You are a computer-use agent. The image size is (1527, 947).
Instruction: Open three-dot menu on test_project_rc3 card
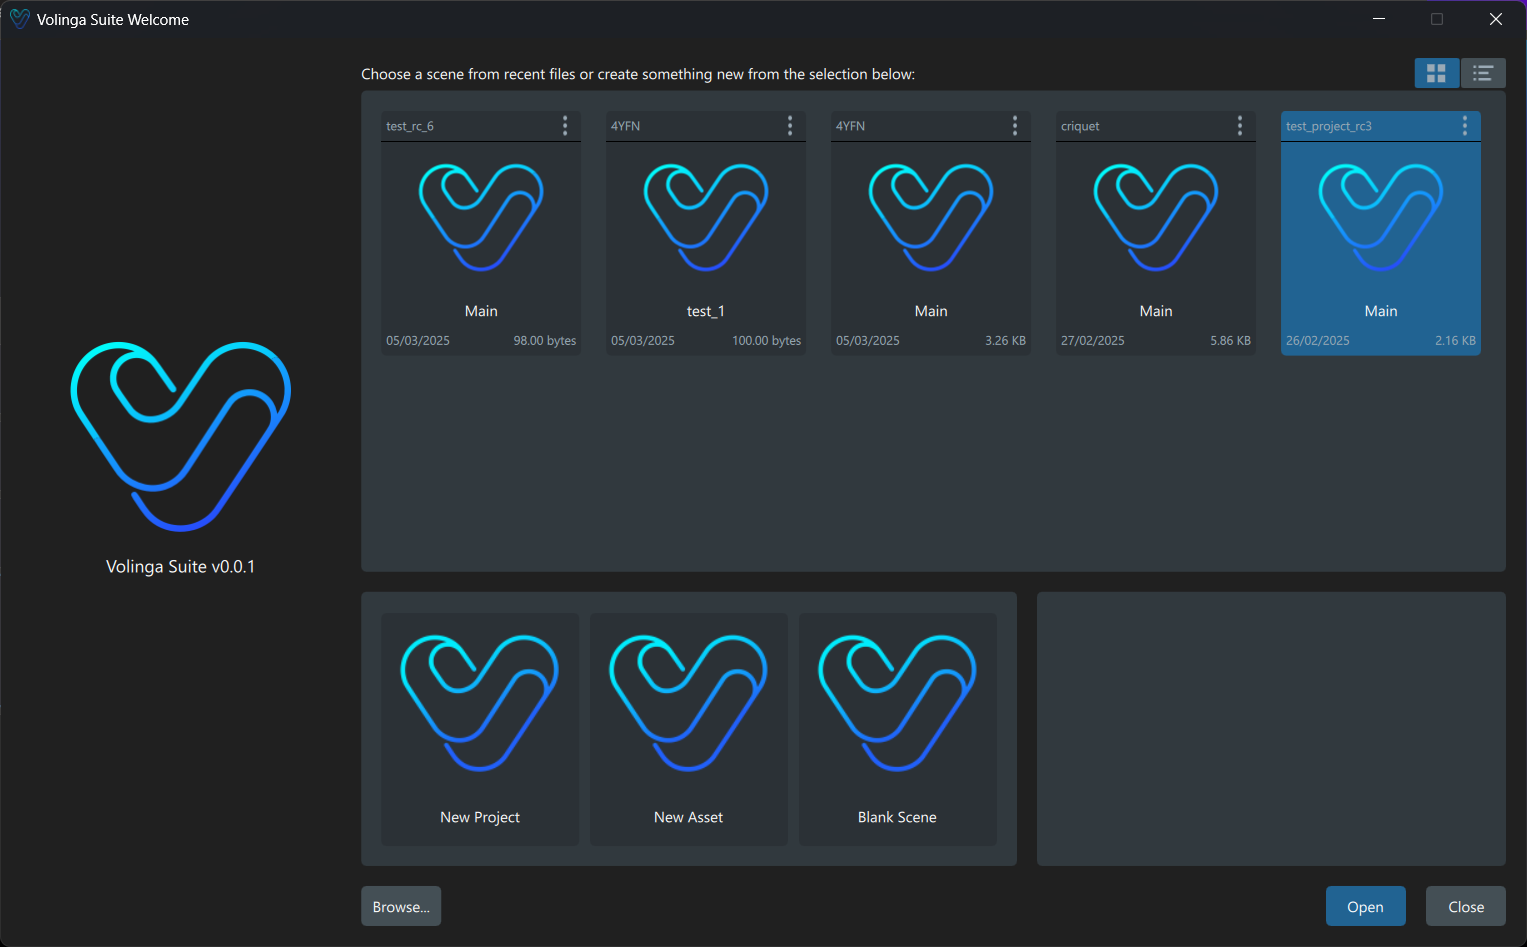click(x=1465, y=125)
